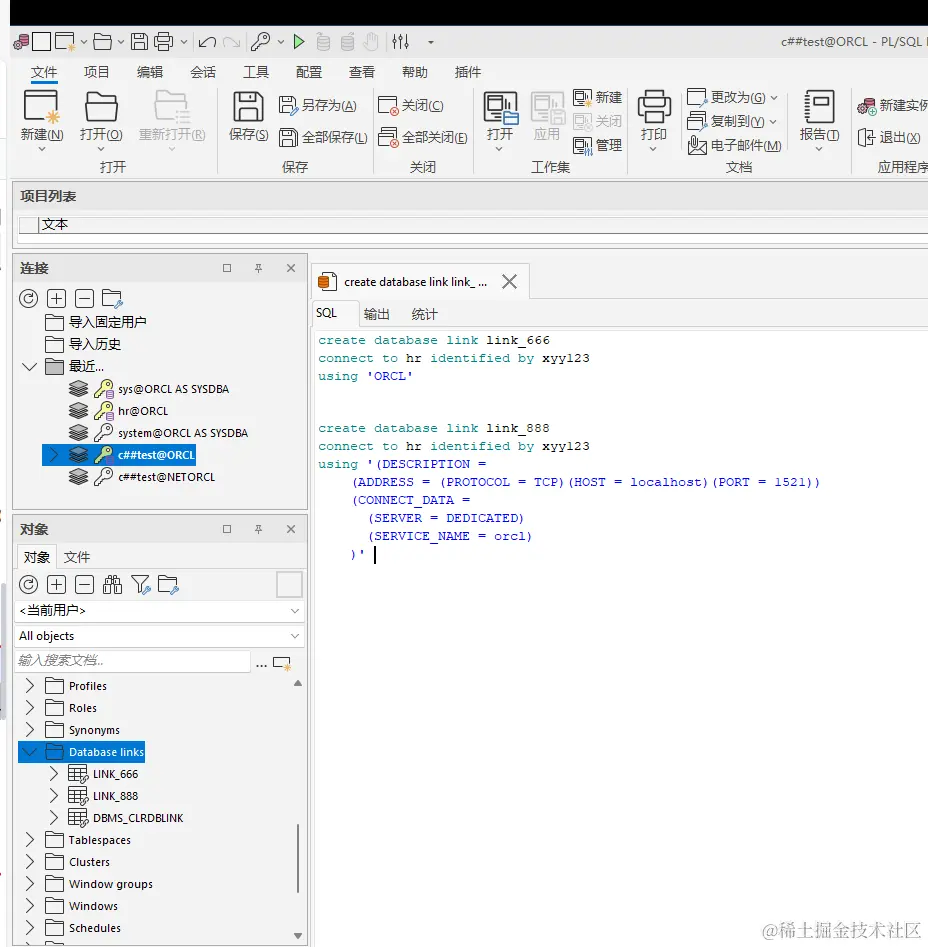928x947 pixels.
Task: Select sys@ORCL AS SYSDBA connection
Action: point(174,389)
